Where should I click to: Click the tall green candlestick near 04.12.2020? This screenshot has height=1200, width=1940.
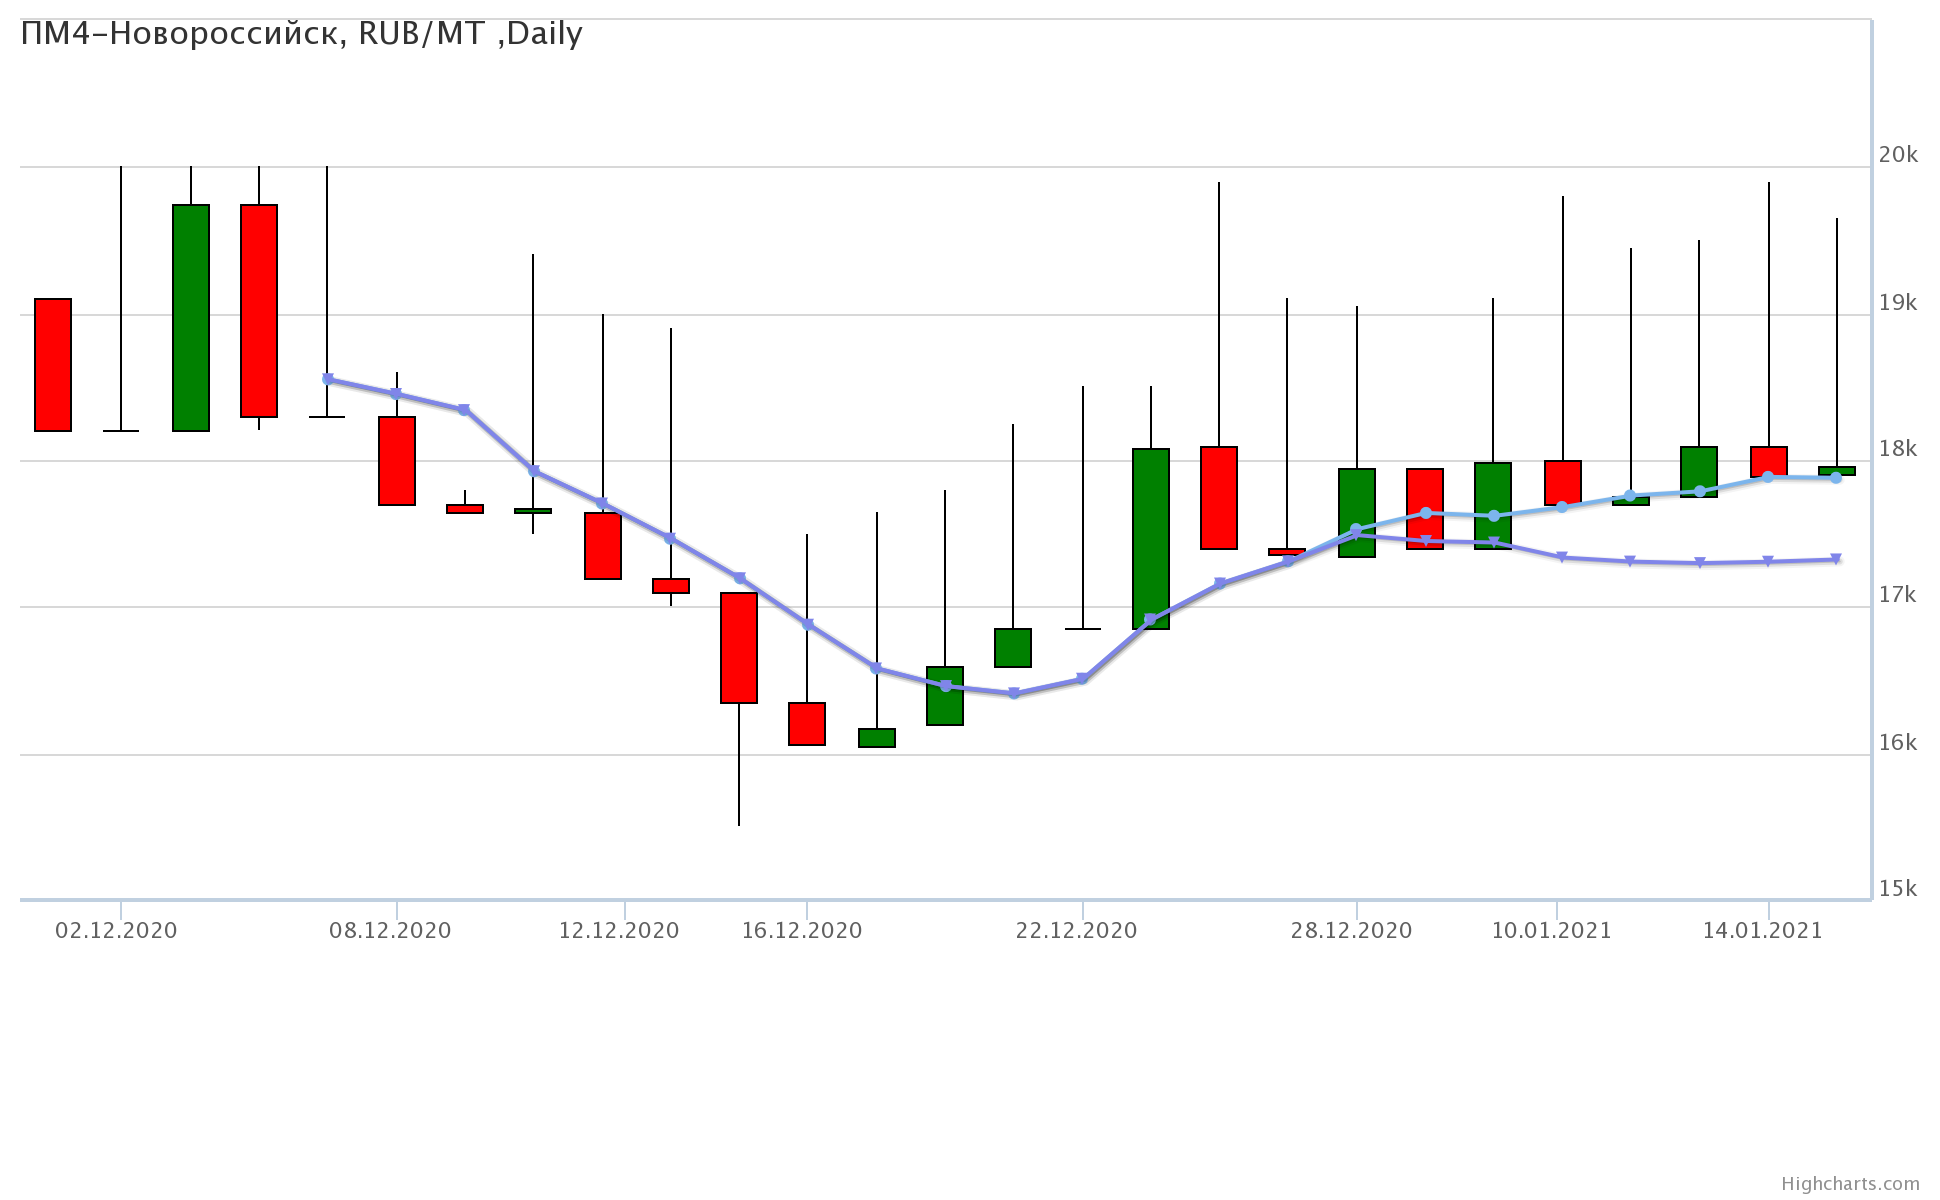click(191, 318)
